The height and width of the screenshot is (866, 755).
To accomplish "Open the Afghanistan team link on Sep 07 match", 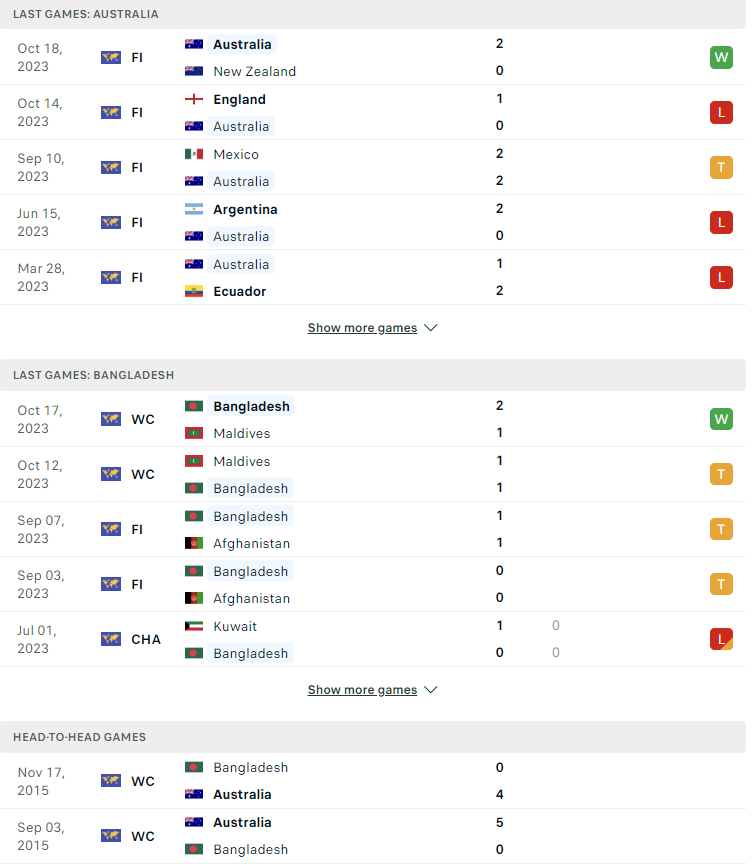I will [x=251, y=543].
